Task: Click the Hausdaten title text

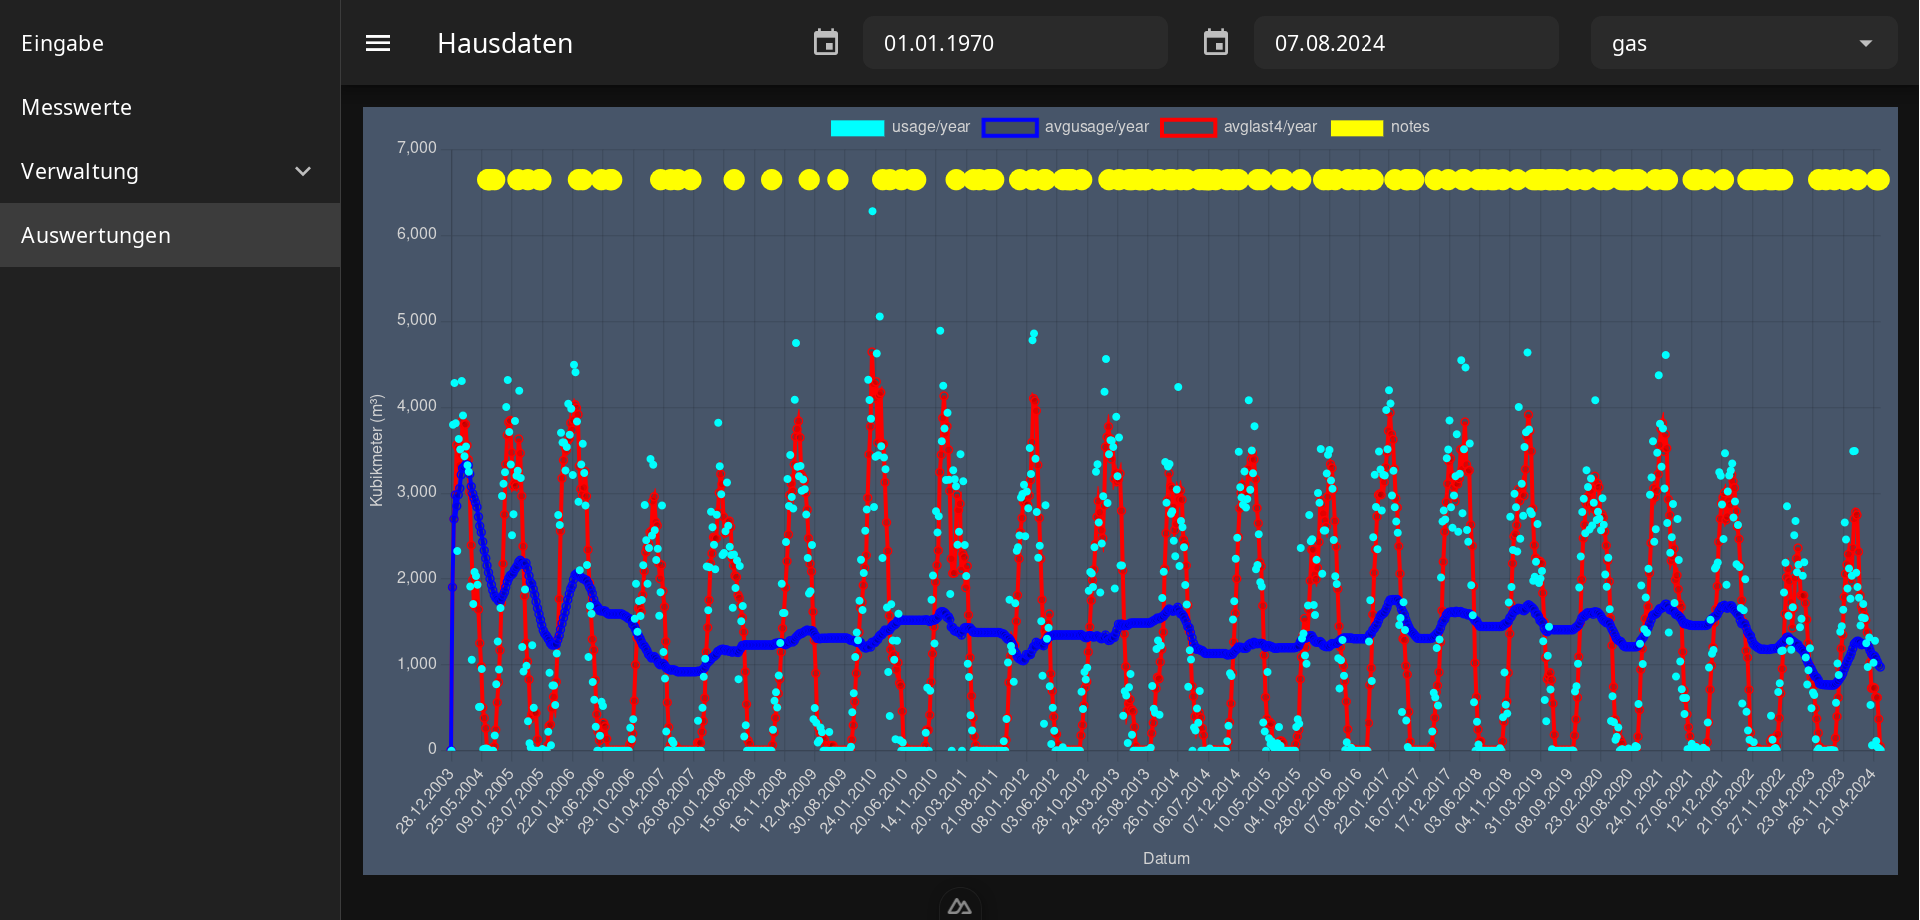Action: [505, 43]
